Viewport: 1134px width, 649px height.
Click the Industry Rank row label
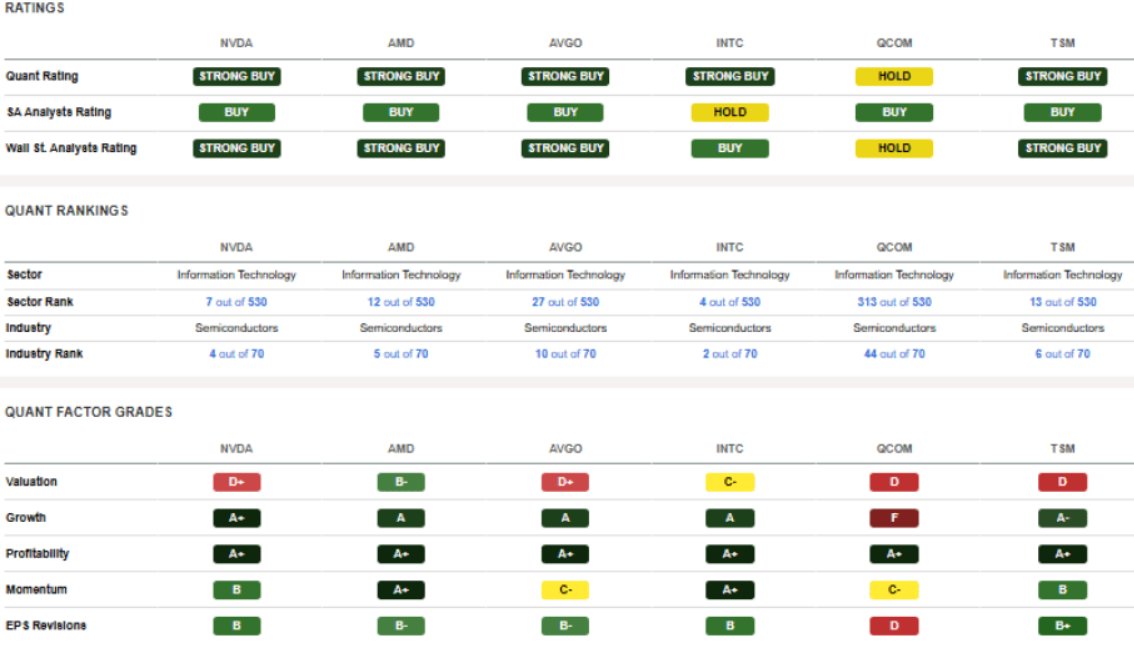(44, 354)
